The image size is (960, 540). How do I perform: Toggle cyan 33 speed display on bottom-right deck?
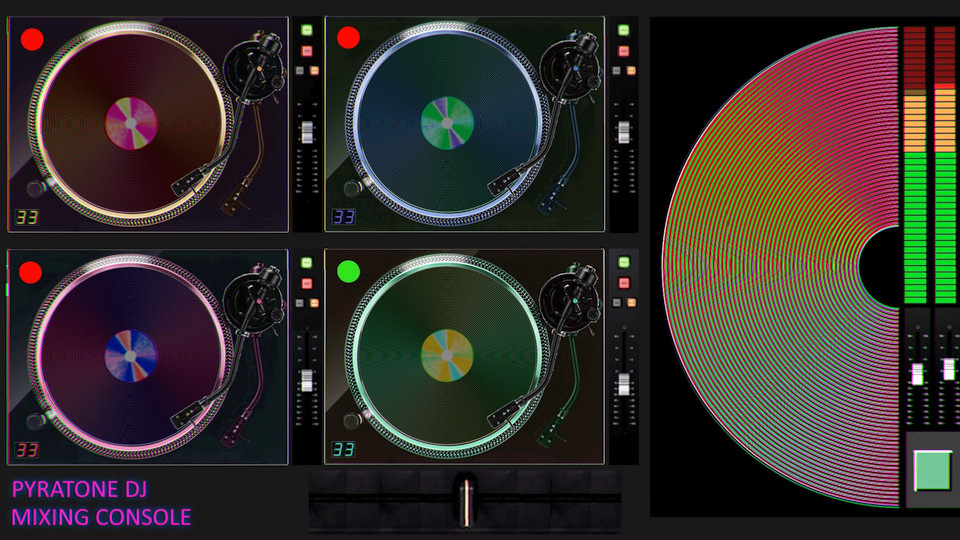tap(343, 450)
